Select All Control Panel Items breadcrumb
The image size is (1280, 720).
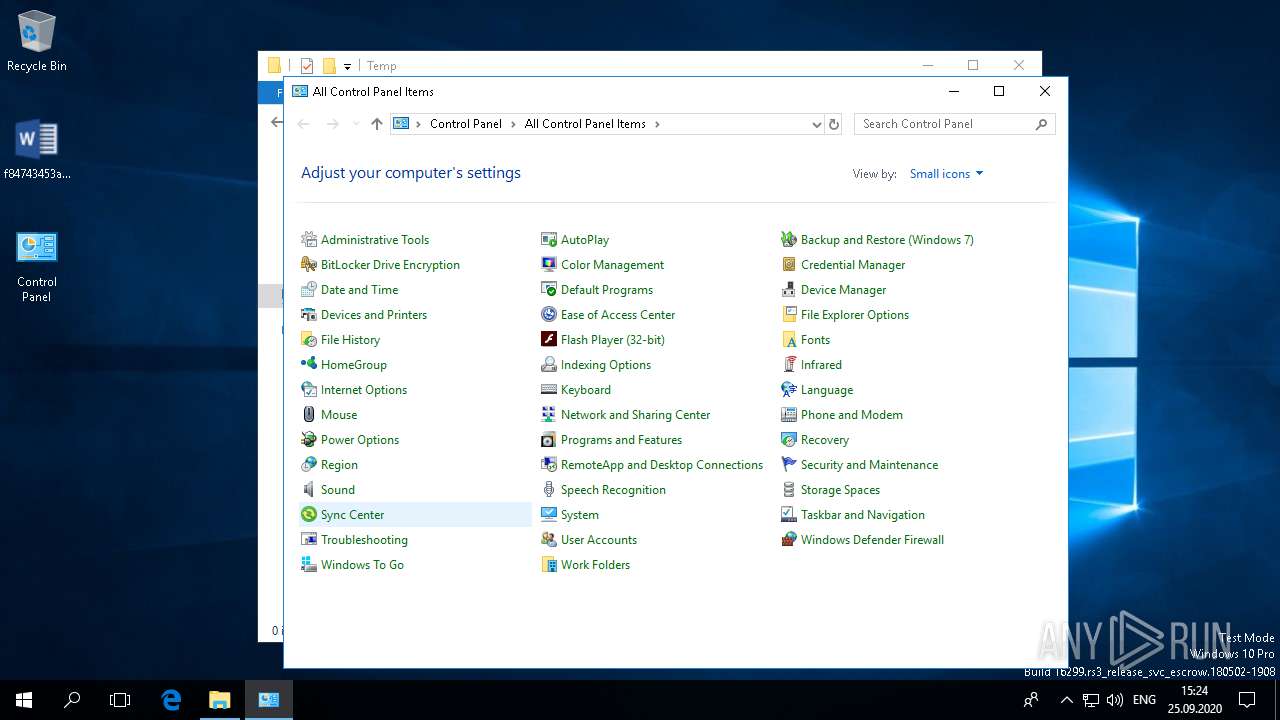(585, 124)
